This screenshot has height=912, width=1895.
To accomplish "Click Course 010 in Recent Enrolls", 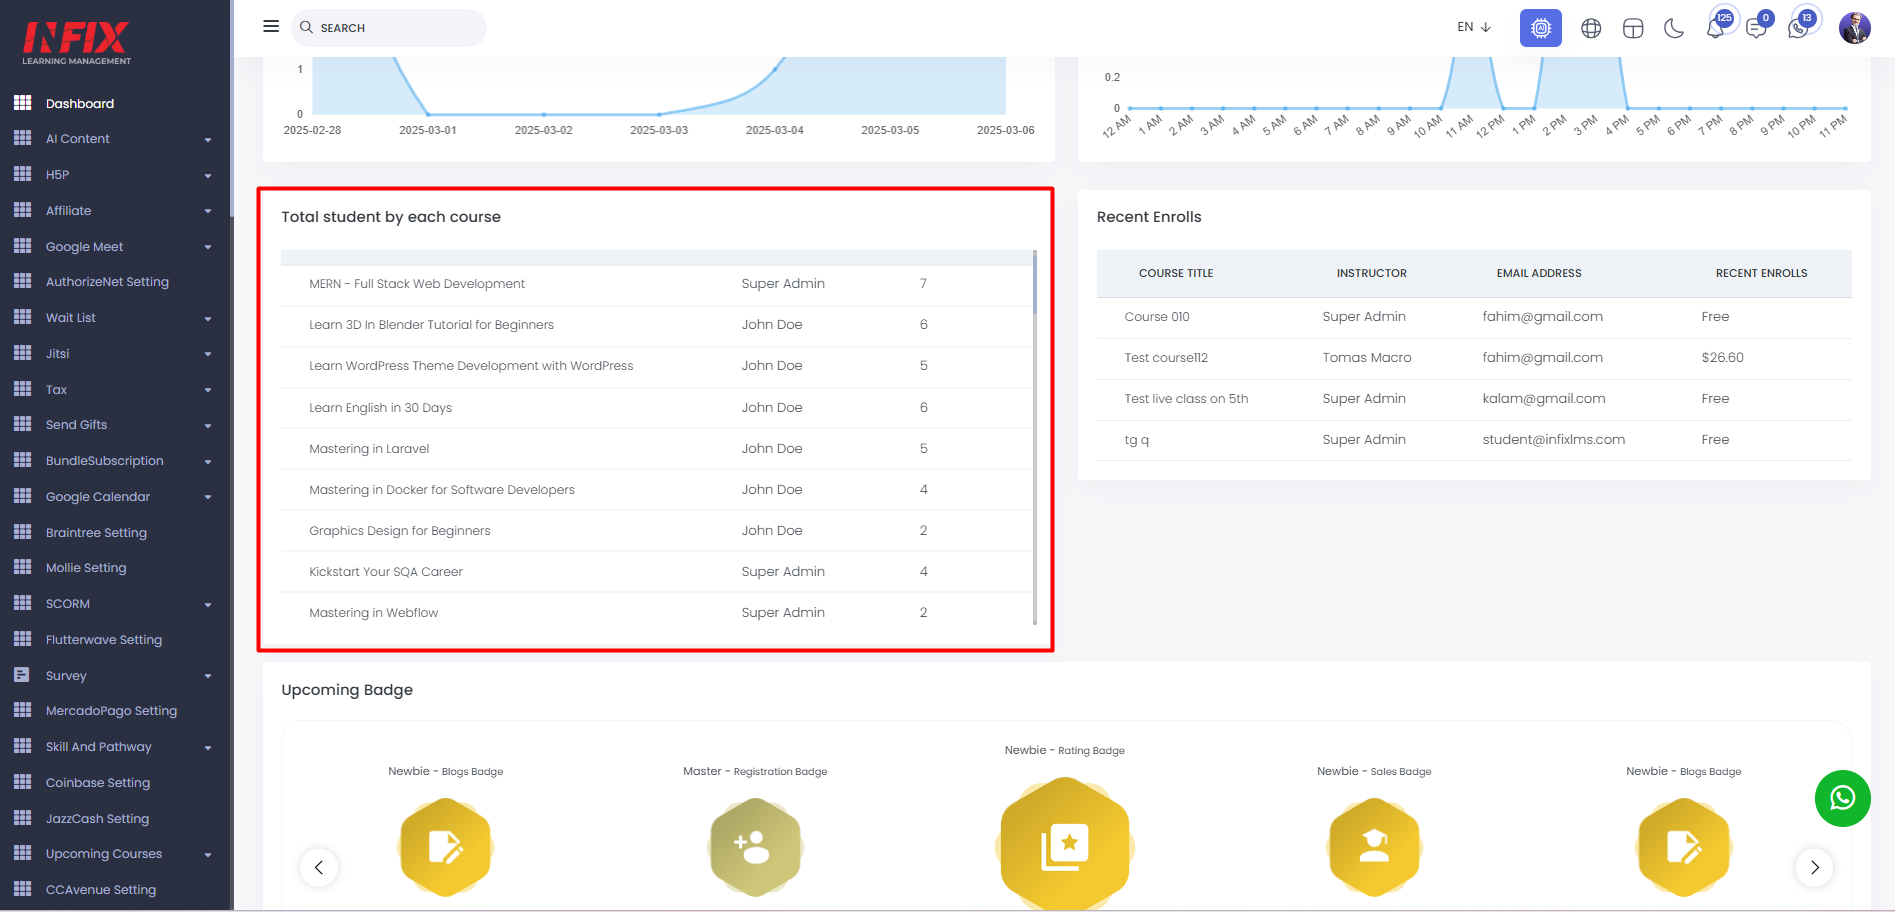I will 1157,317.
